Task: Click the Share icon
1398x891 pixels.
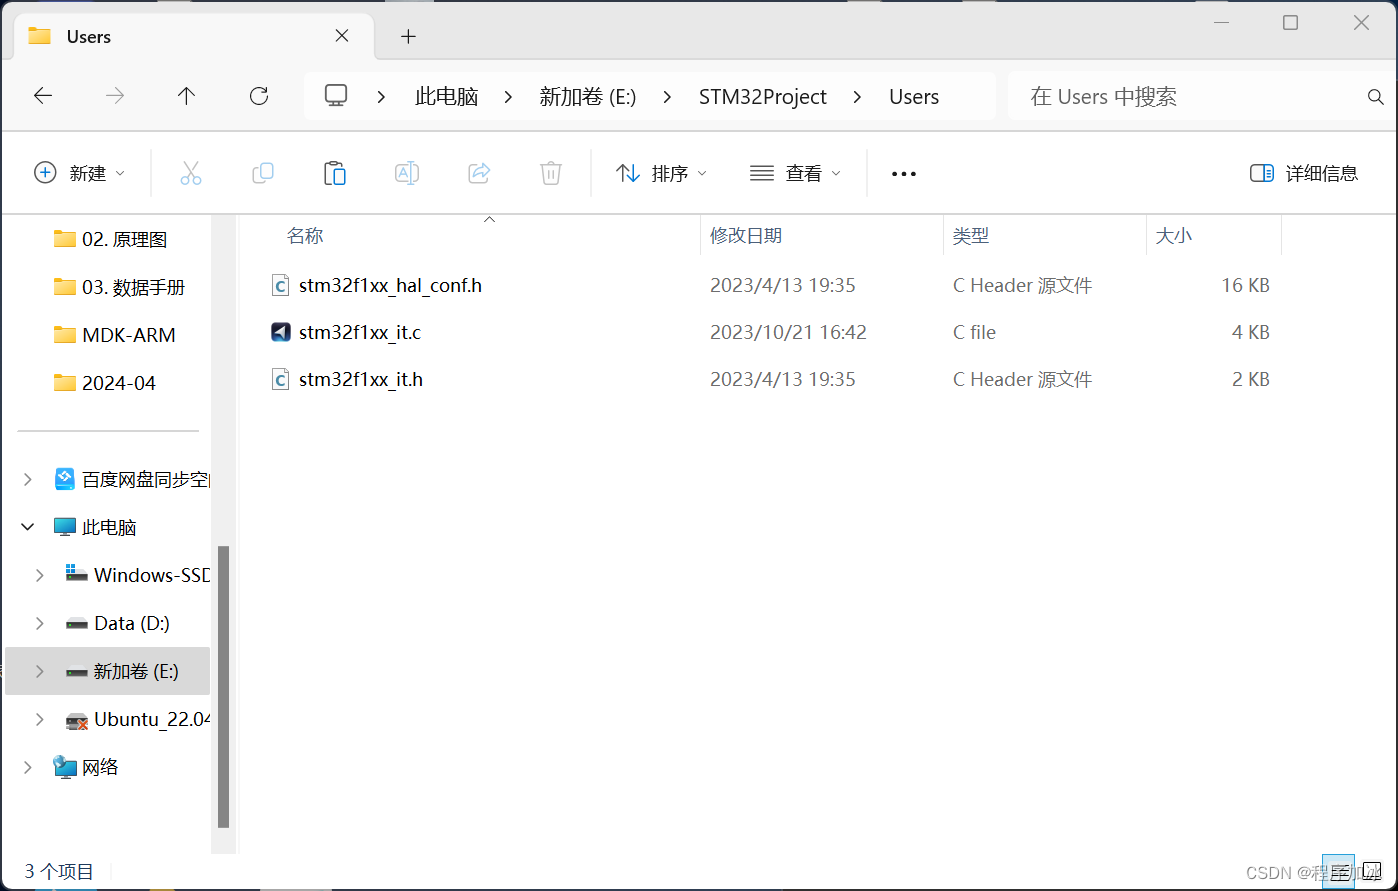Action: pyautogui.click(x=479, y=173)
